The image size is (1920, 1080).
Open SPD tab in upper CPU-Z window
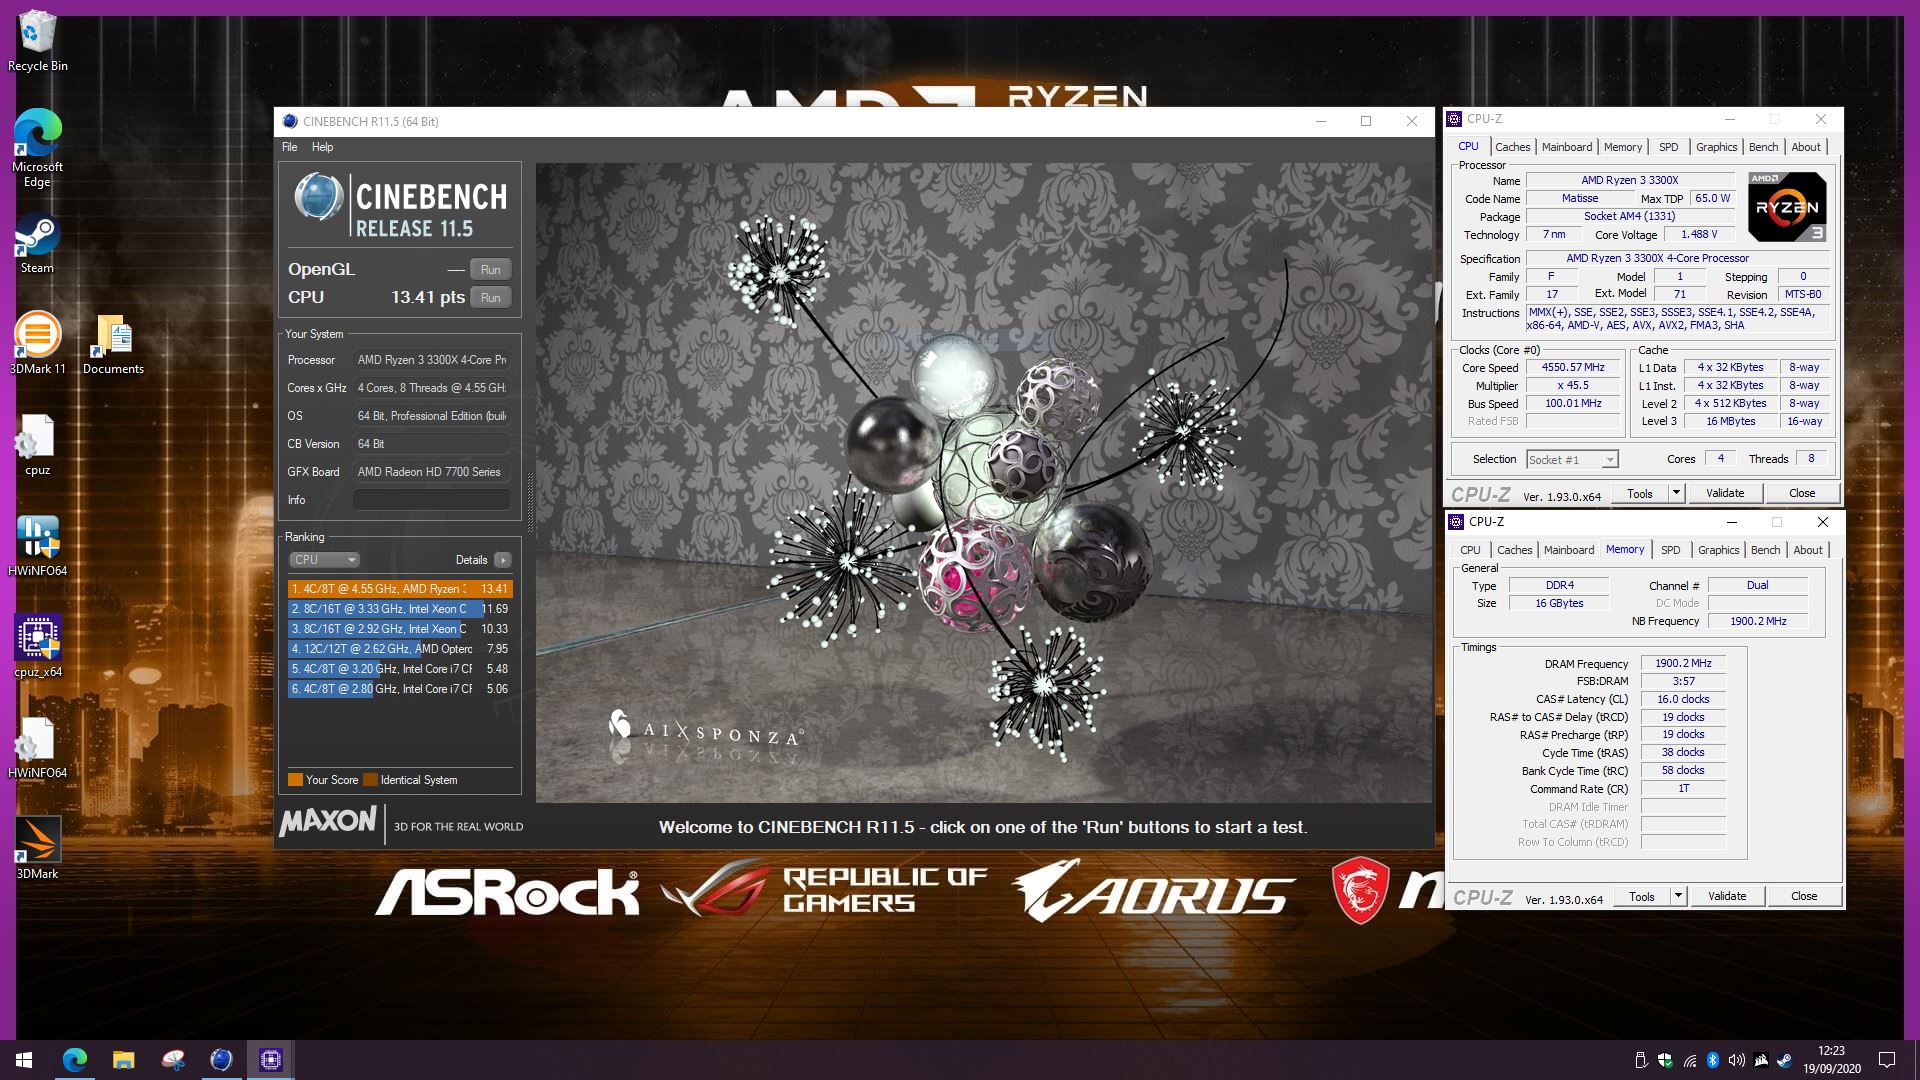(1668, 147)
